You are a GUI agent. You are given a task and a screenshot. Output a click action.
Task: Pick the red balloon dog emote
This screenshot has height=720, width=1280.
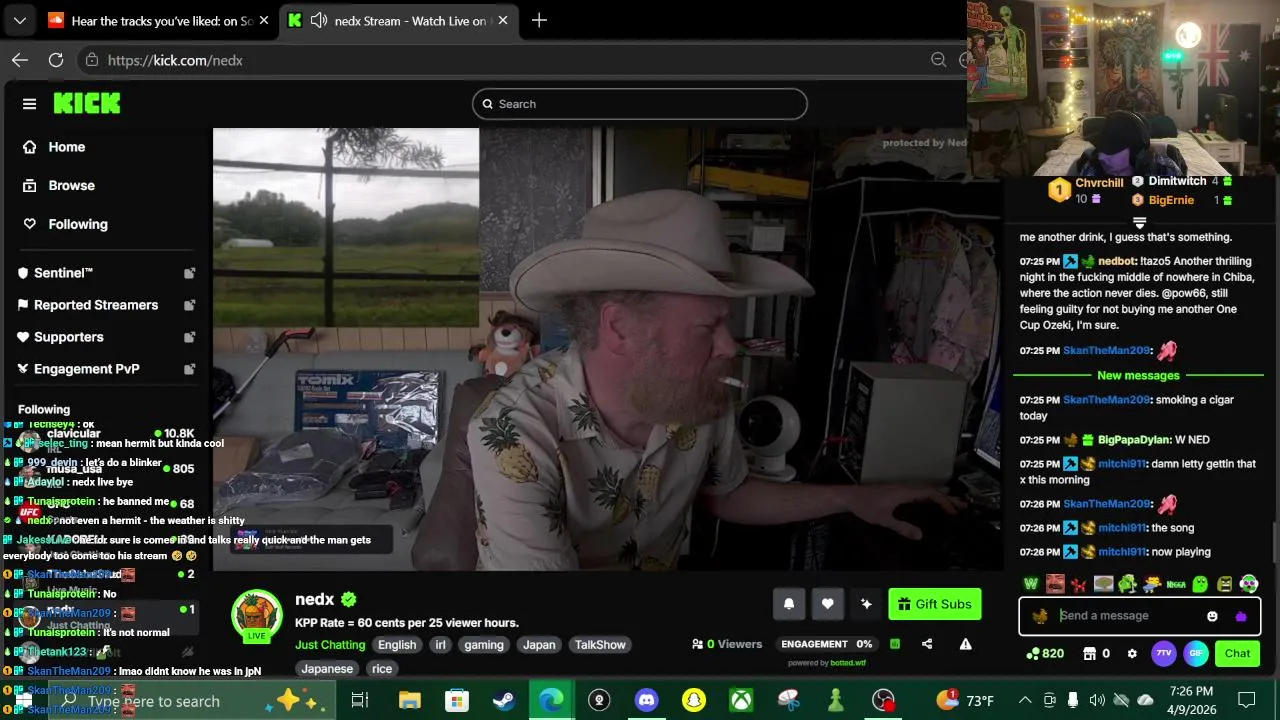point(1078,584)
